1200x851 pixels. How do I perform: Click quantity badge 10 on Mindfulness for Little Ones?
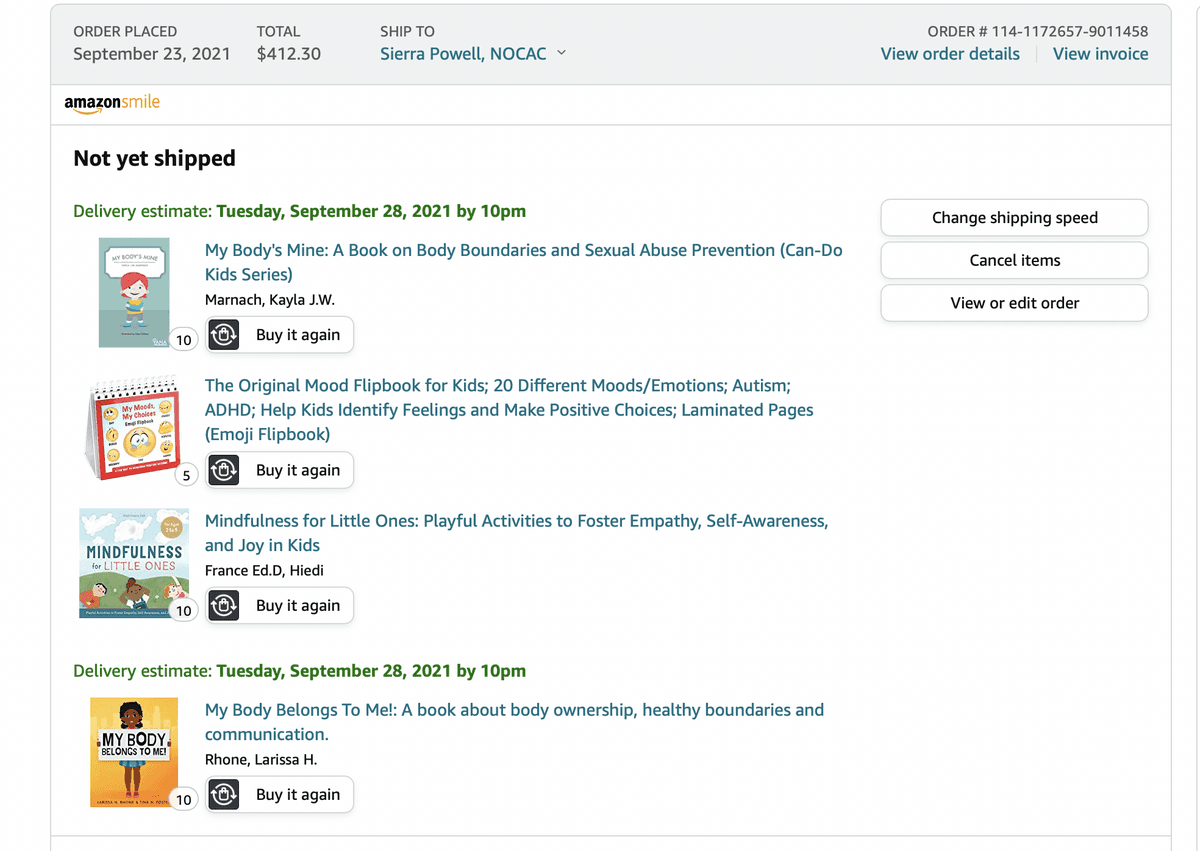[184, 611]
